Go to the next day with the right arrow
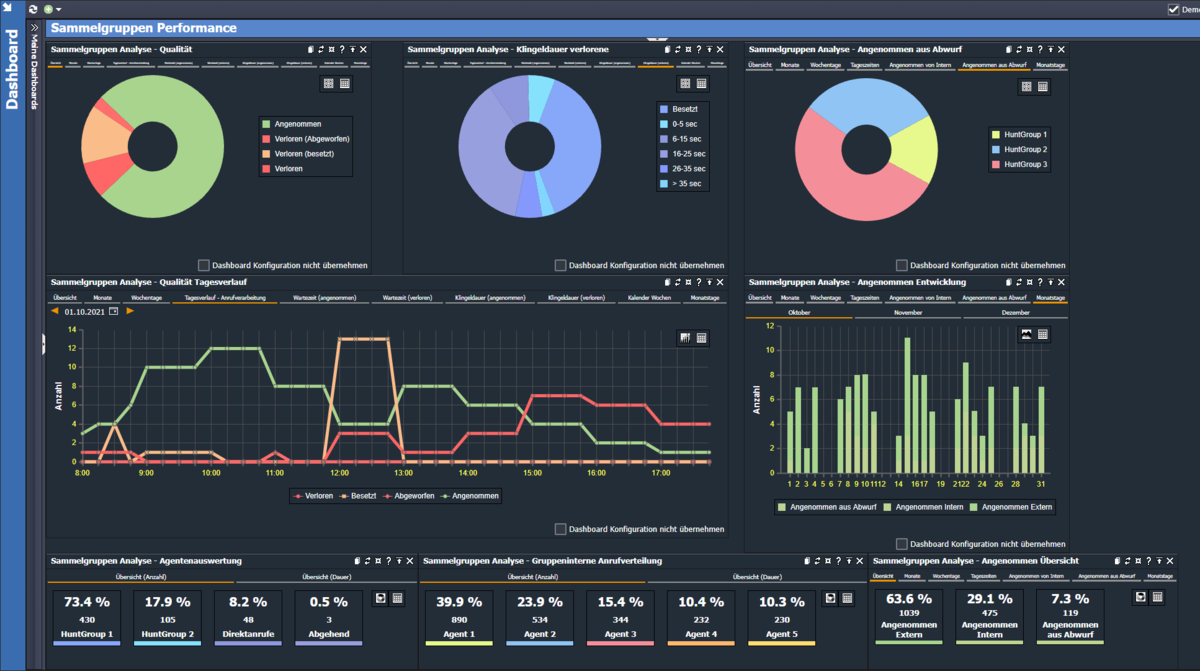The width and height of the screenshot is (1200, 671). pyautogui.click(x=130, y=312)
